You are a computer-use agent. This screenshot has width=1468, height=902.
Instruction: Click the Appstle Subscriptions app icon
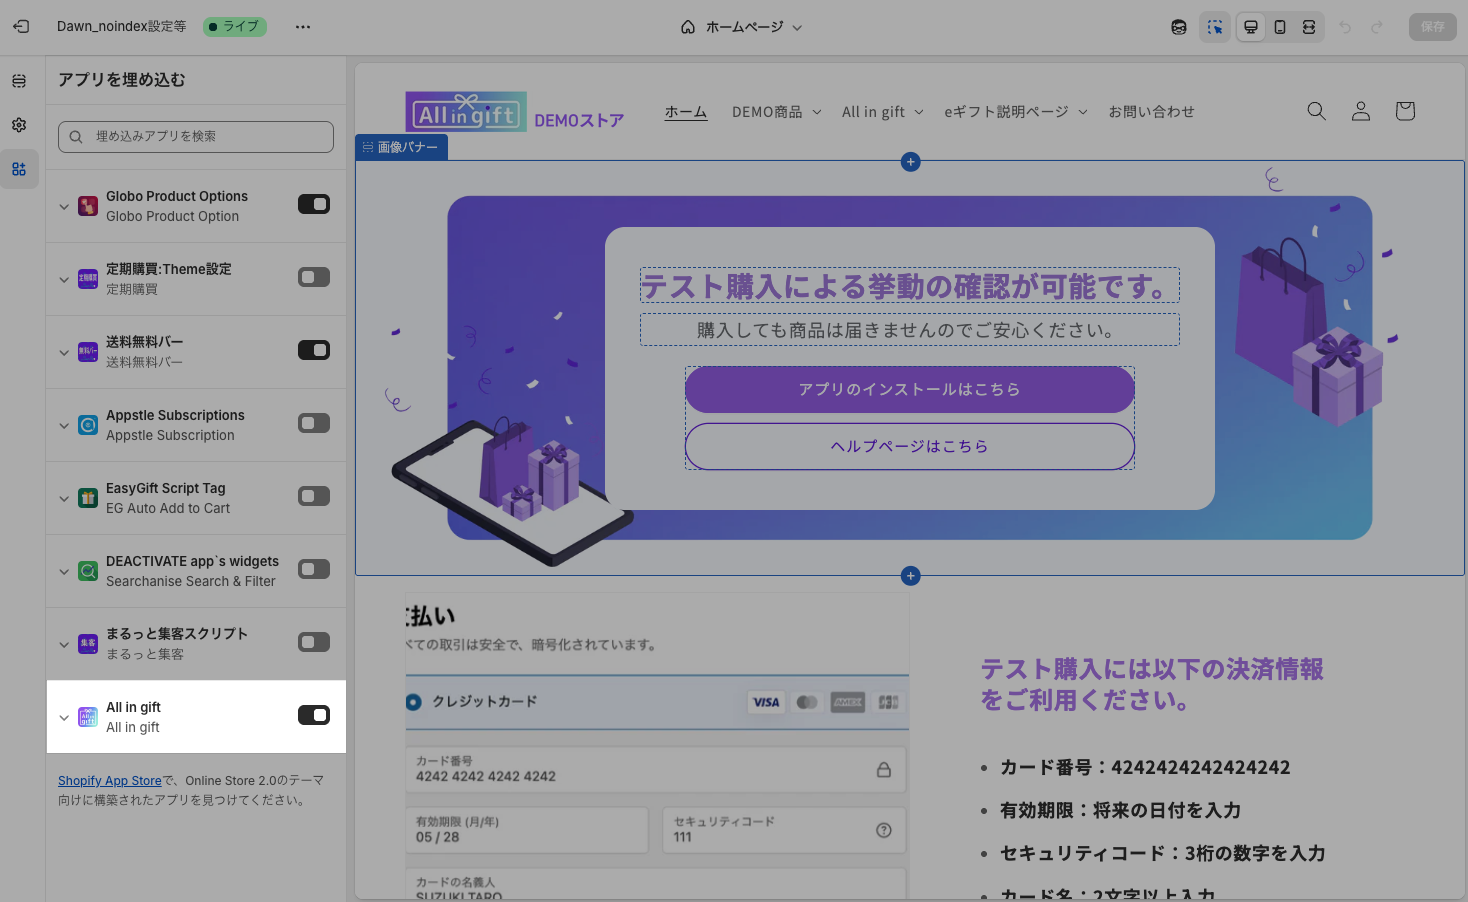[x=88, y=425]
